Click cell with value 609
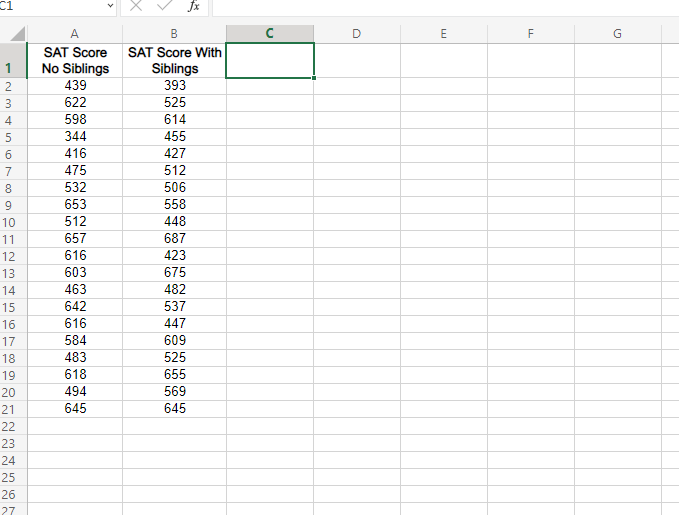 [x=175, y=341]
